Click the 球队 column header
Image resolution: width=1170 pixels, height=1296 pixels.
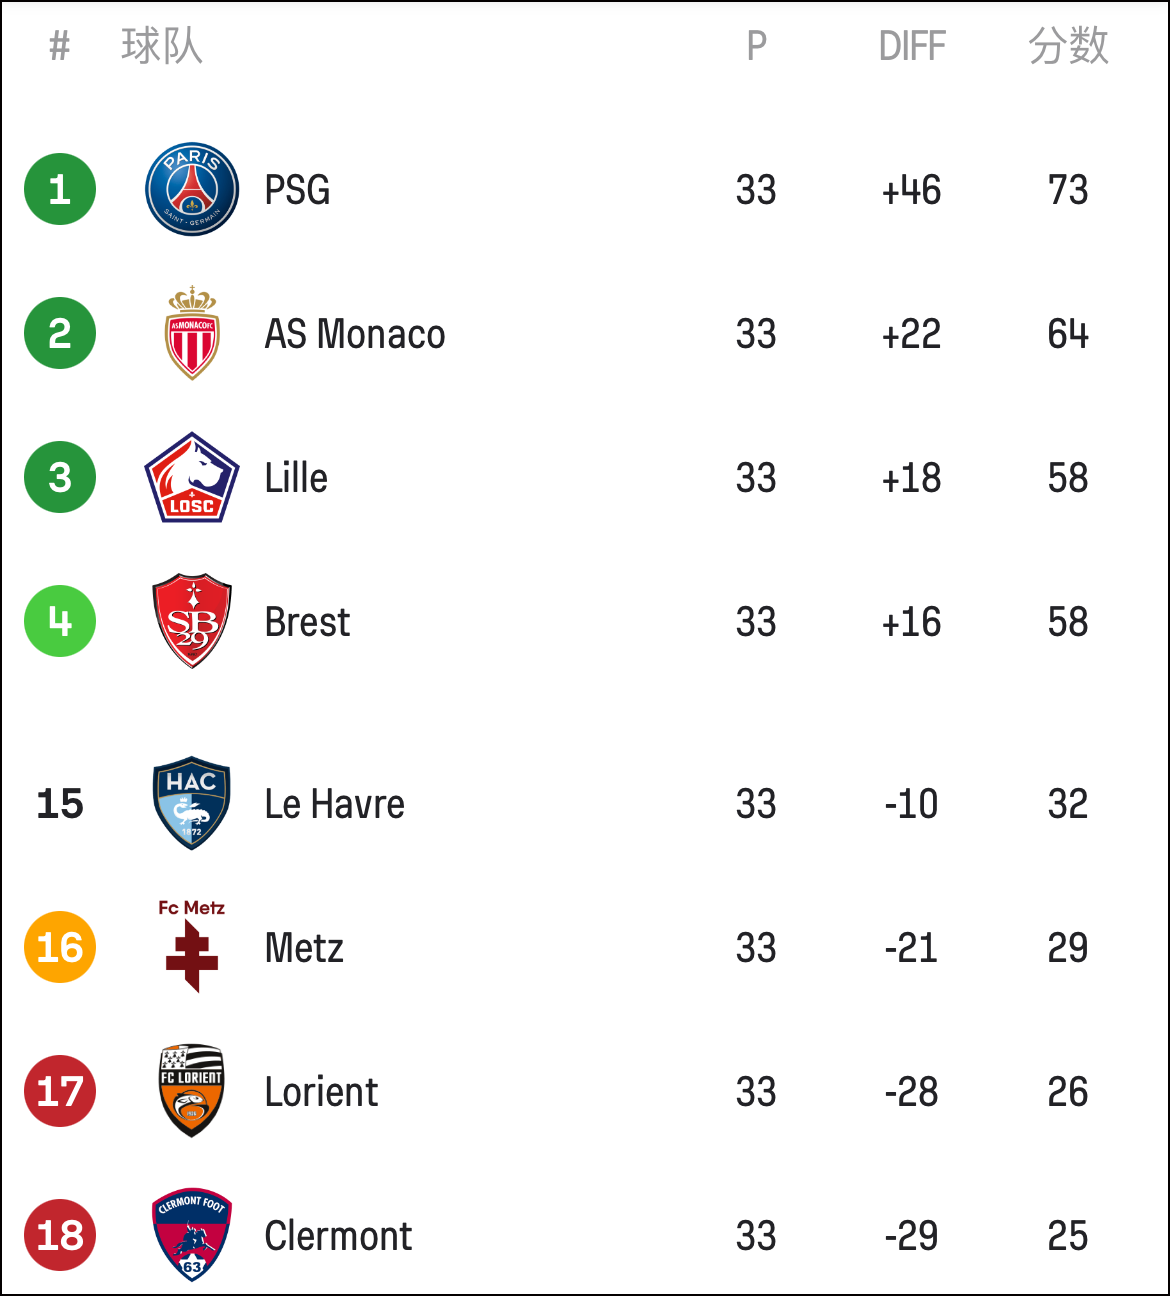162,46
